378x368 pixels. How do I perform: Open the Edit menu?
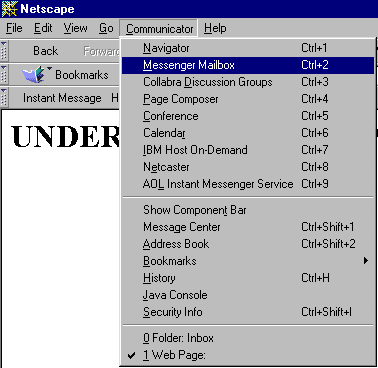click(x=43, y=28)
